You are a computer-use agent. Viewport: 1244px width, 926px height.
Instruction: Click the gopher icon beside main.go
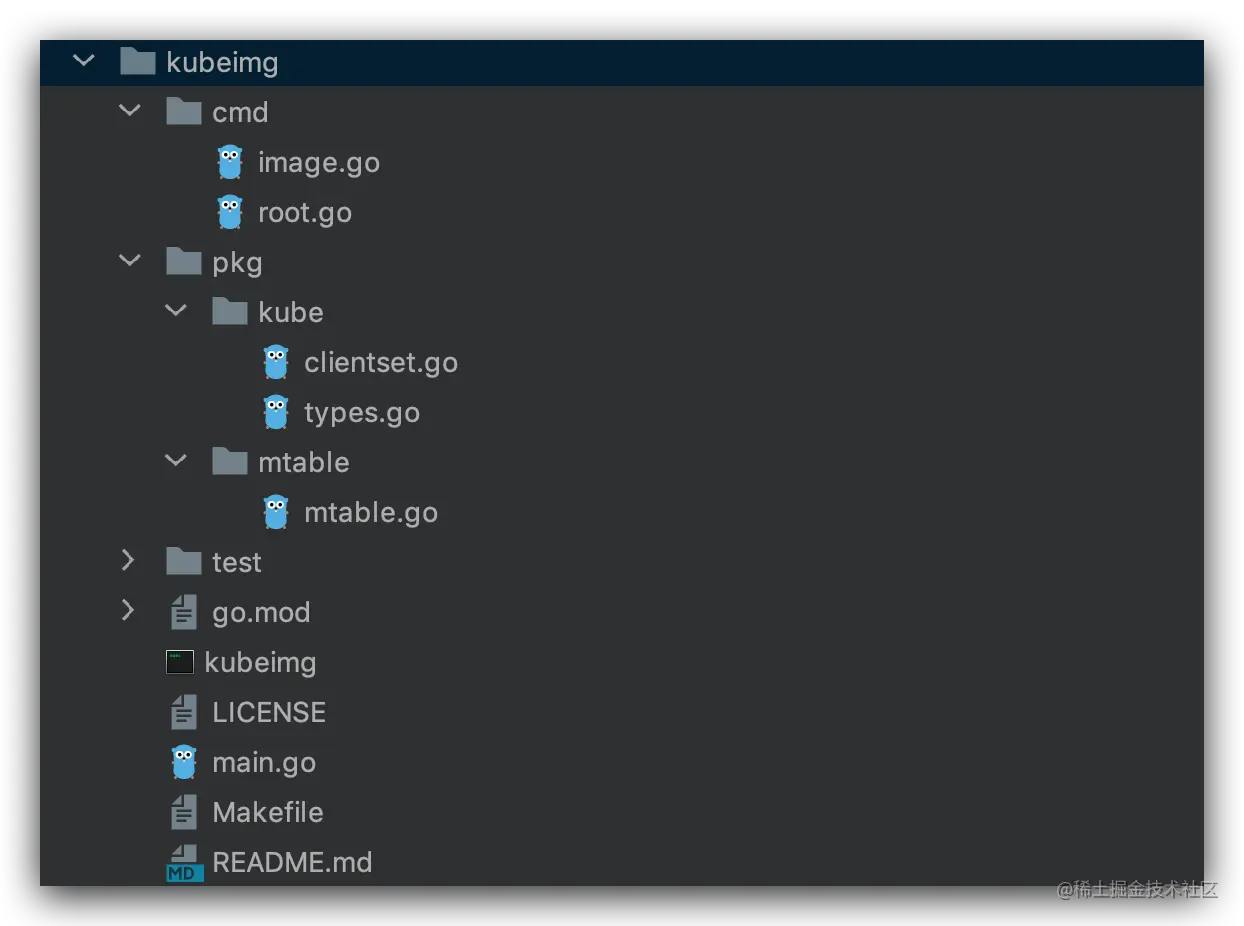[x=184, y=762]
